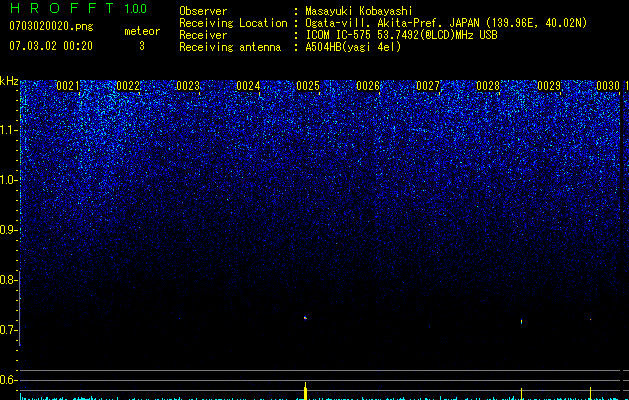The image size is (629, 400).
Task: Click the 0024 time marker
Action: pyautogui.click(x=248, y=86)
